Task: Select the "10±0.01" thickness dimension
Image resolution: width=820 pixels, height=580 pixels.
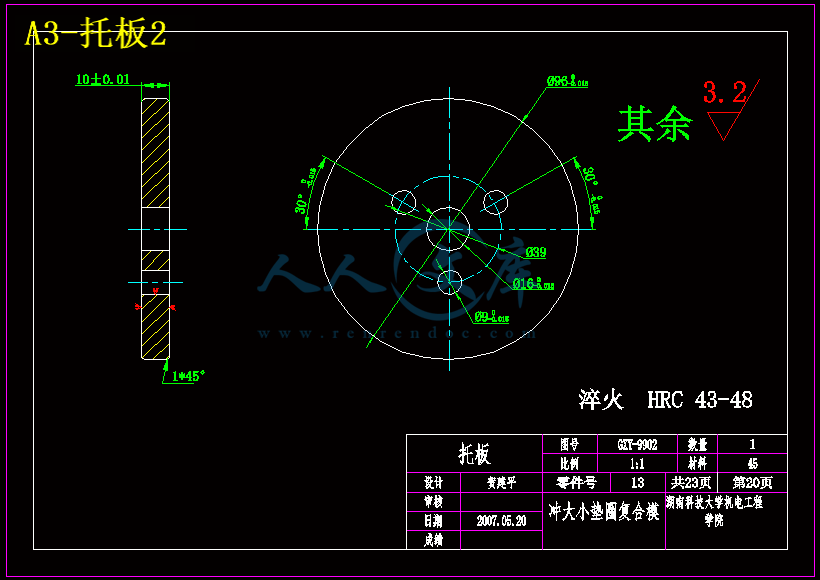Action: (102, 79)
